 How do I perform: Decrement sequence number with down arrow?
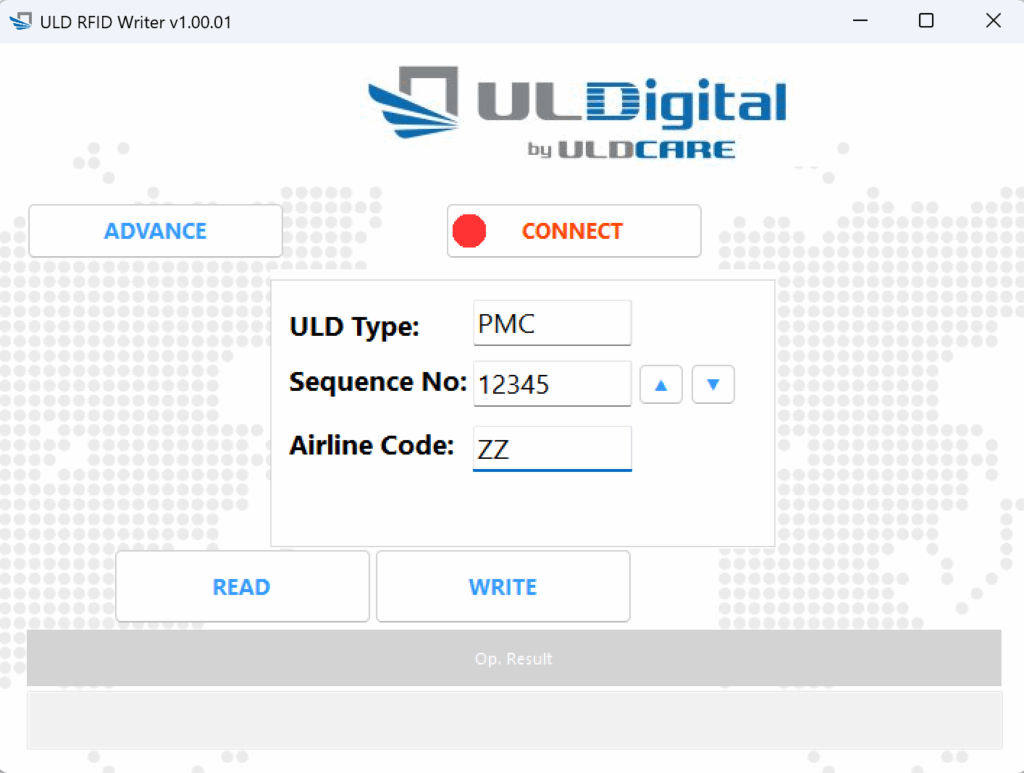(713, 384)
